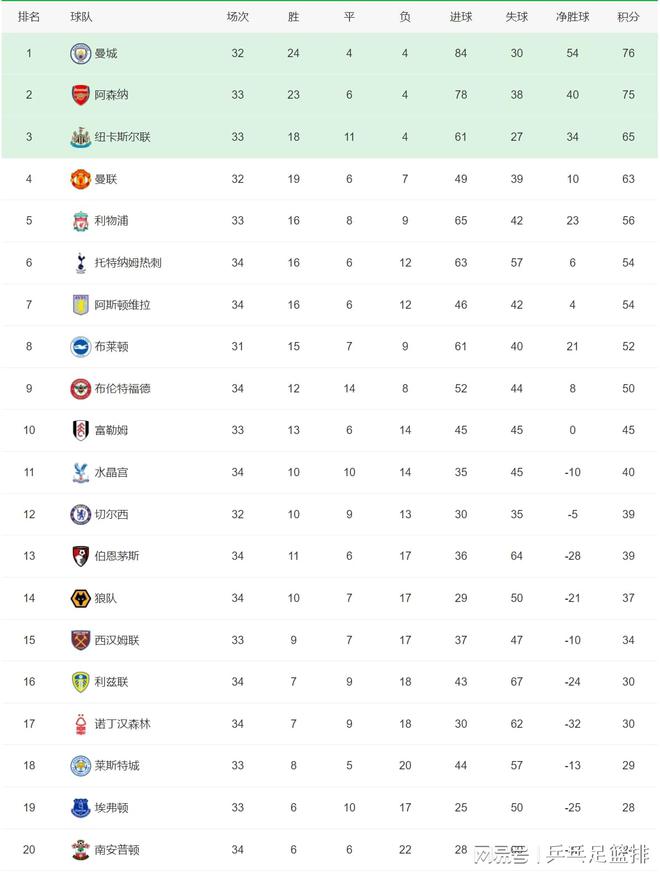This screenshot has width=660, height=873.
Task: Click the 利兹联 team name
Action: point(111,682)
